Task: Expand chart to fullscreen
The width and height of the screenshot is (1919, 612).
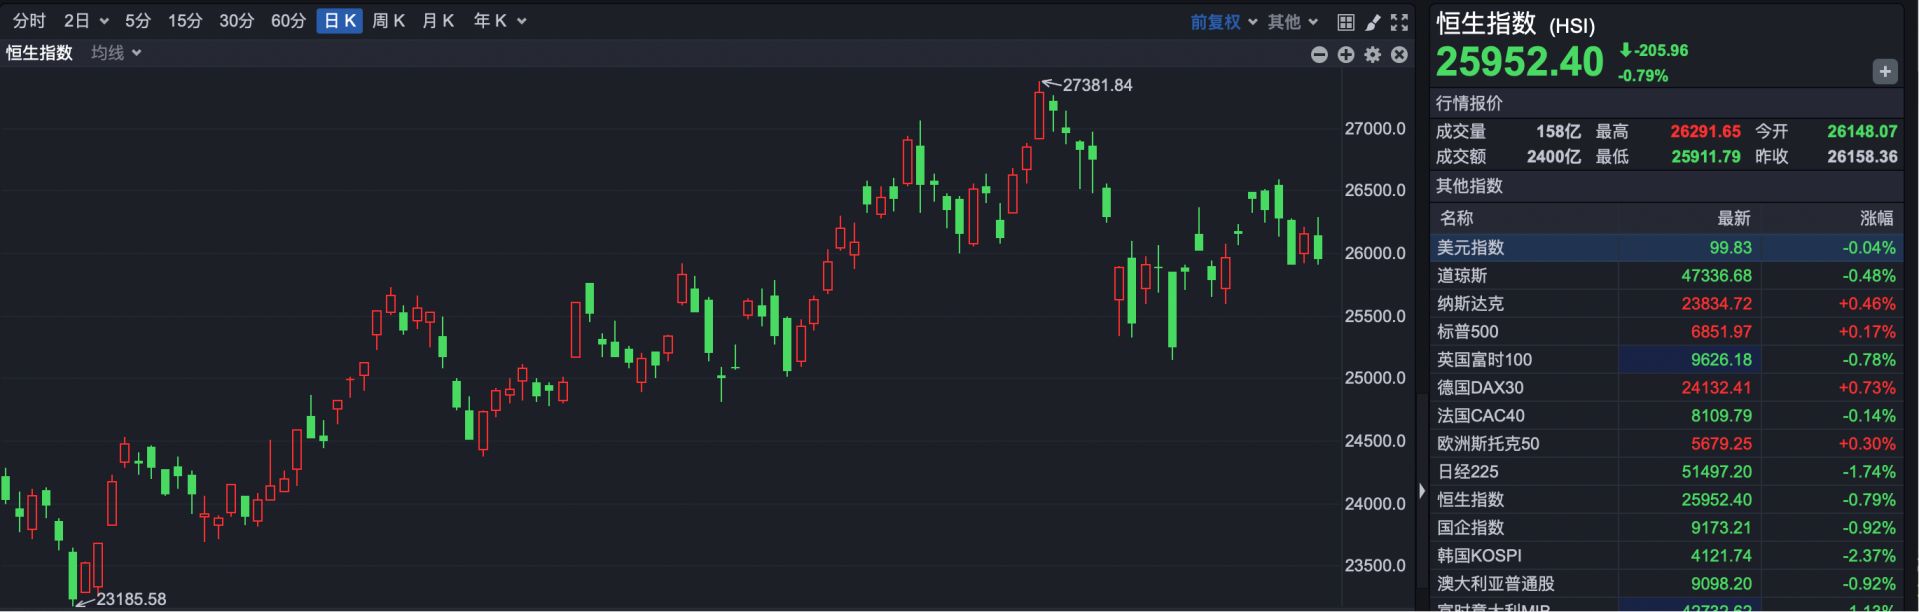Action: [1399, 22]
